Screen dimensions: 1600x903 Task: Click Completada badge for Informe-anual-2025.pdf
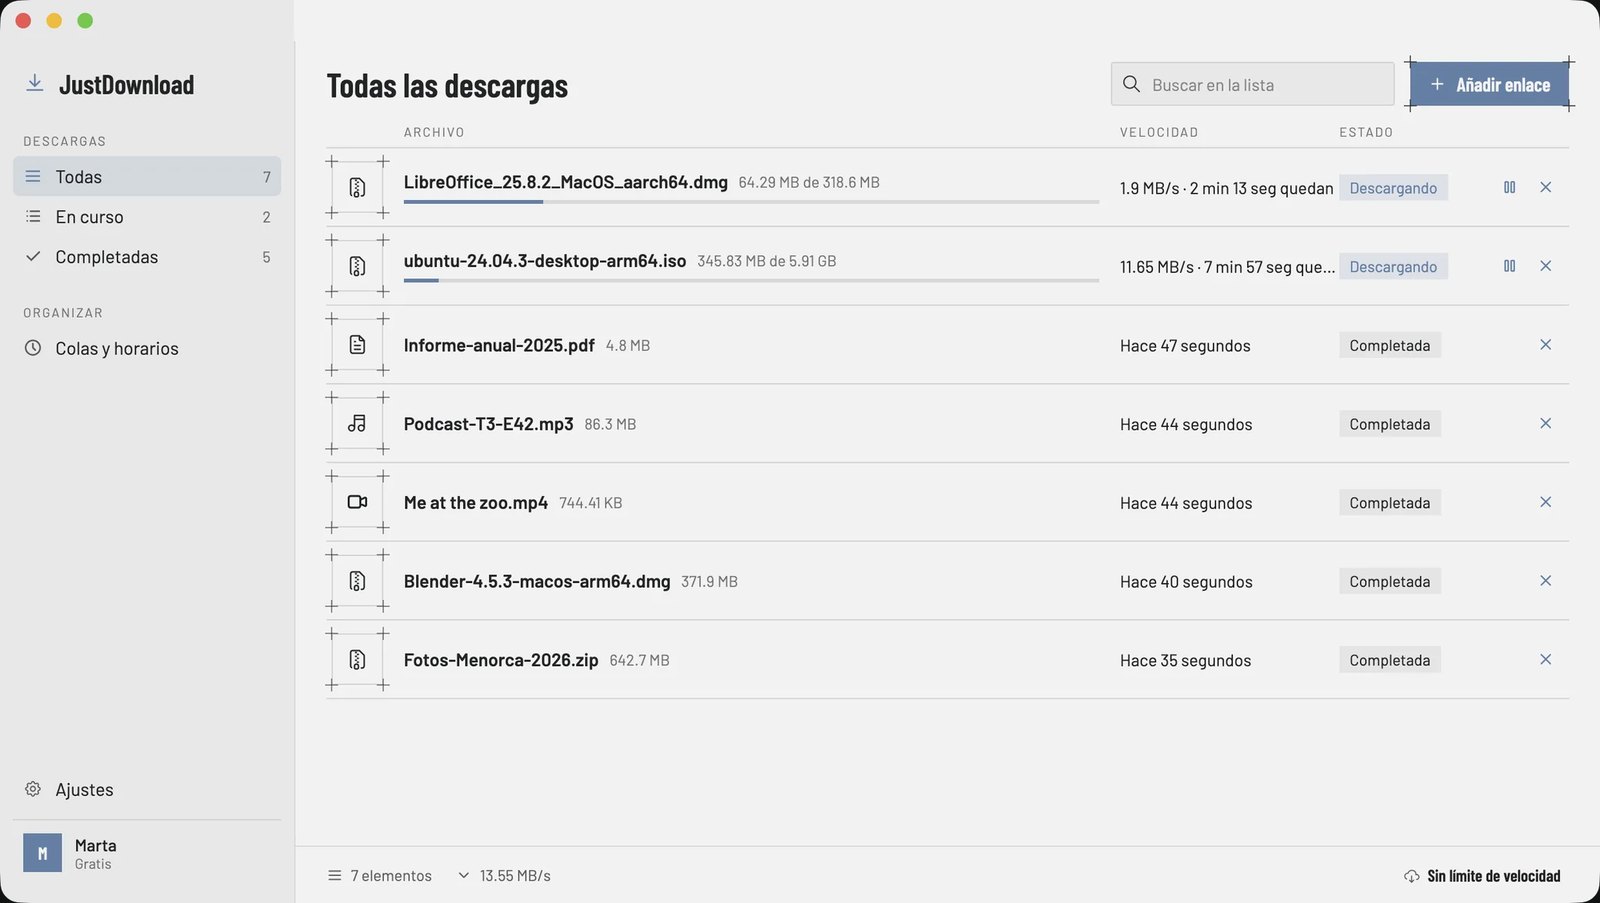pyautogui.click(x=1390, y=346)
